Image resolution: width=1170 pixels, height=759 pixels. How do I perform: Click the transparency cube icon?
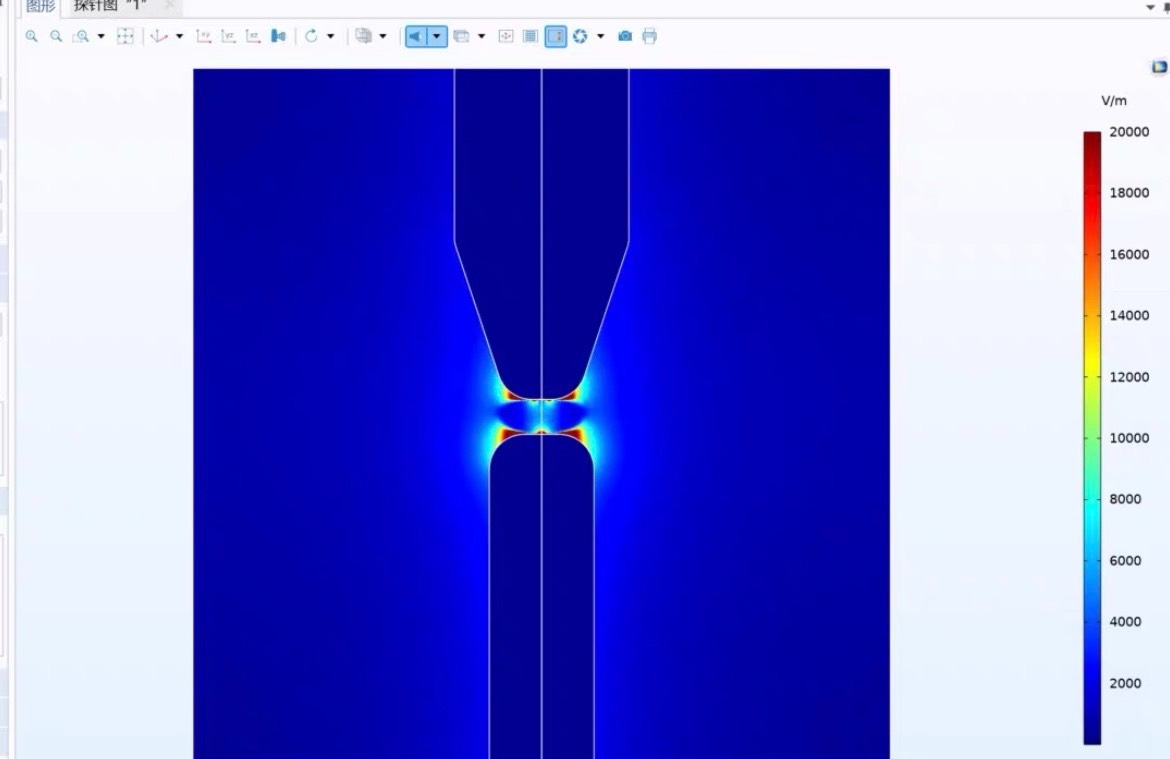(363, 36)
